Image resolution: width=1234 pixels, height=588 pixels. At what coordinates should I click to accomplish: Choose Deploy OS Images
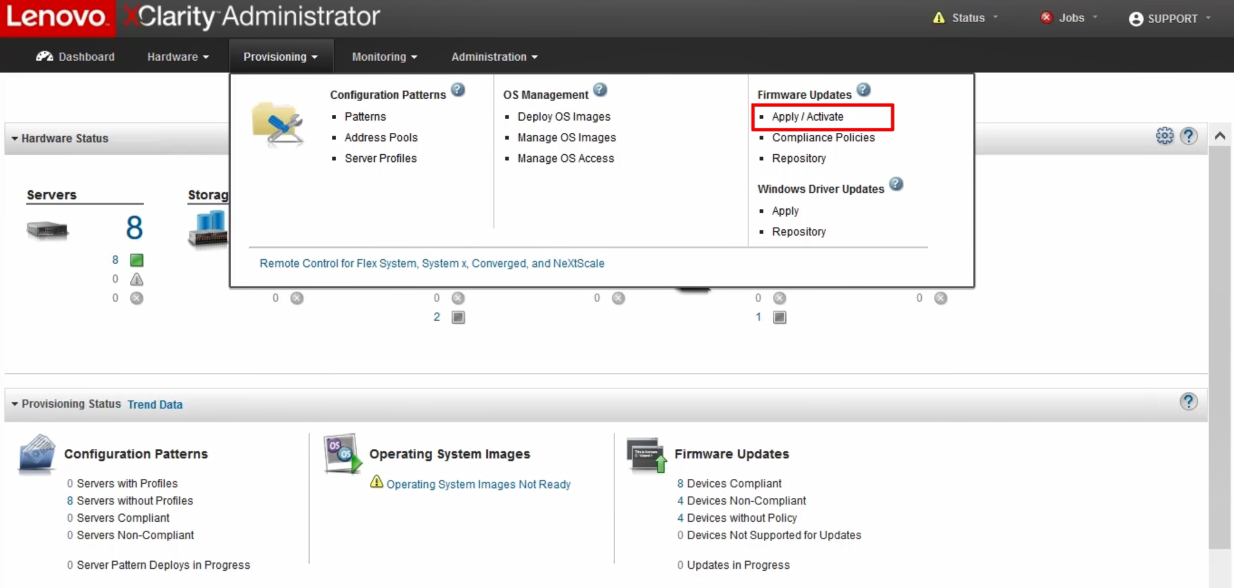click(x=564, y=117)
